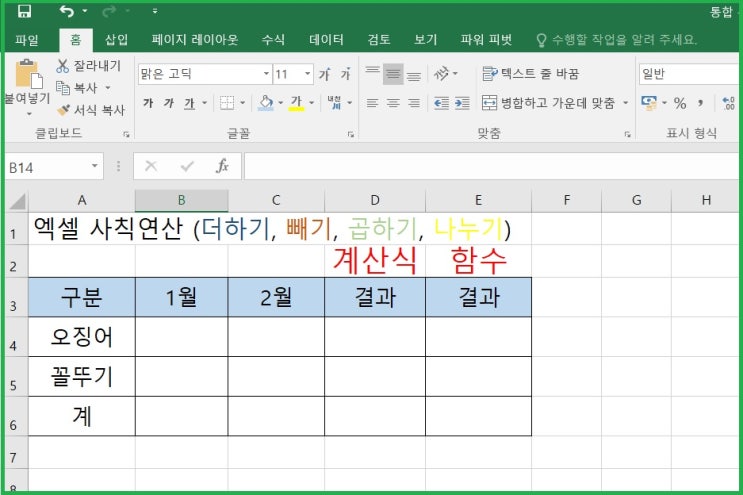Open the 맑은 고딕 font name dropdown
Screen dimensions: 743x495
266,74
